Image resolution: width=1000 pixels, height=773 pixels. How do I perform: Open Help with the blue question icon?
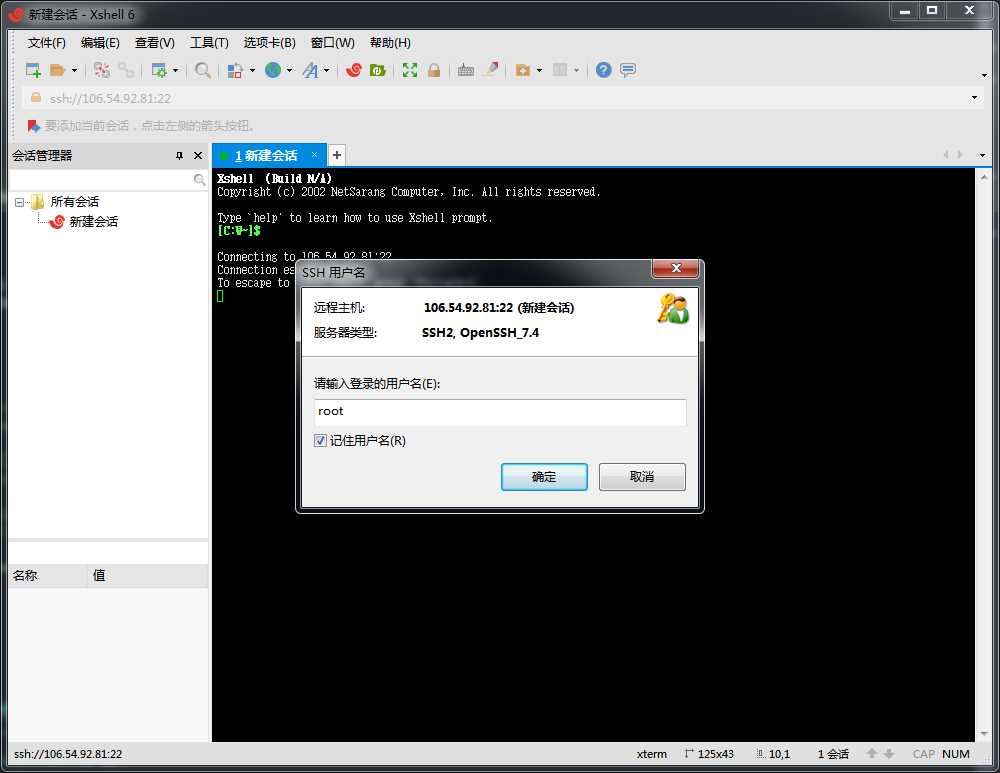pyautogui.click(x=603, y=70)
